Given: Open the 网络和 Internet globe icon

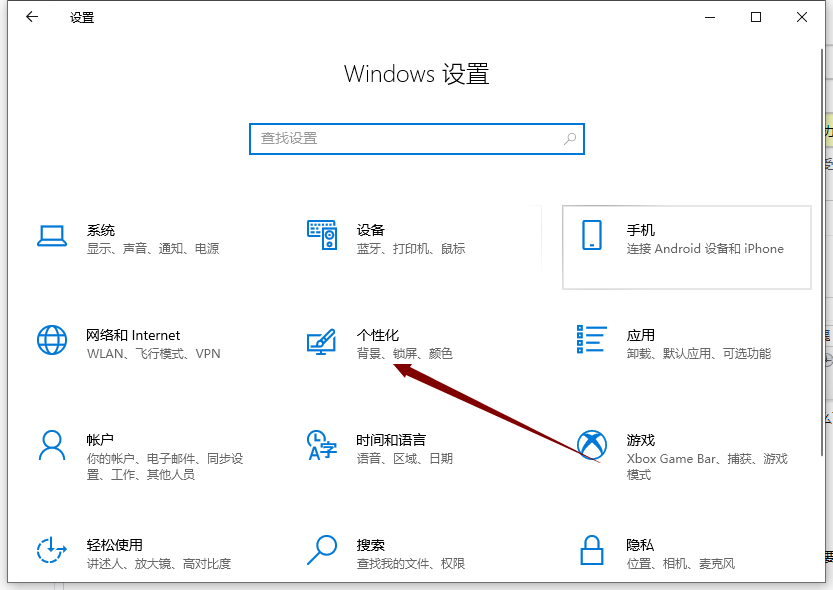Looking at the screenshot, I should pos(51,340).
